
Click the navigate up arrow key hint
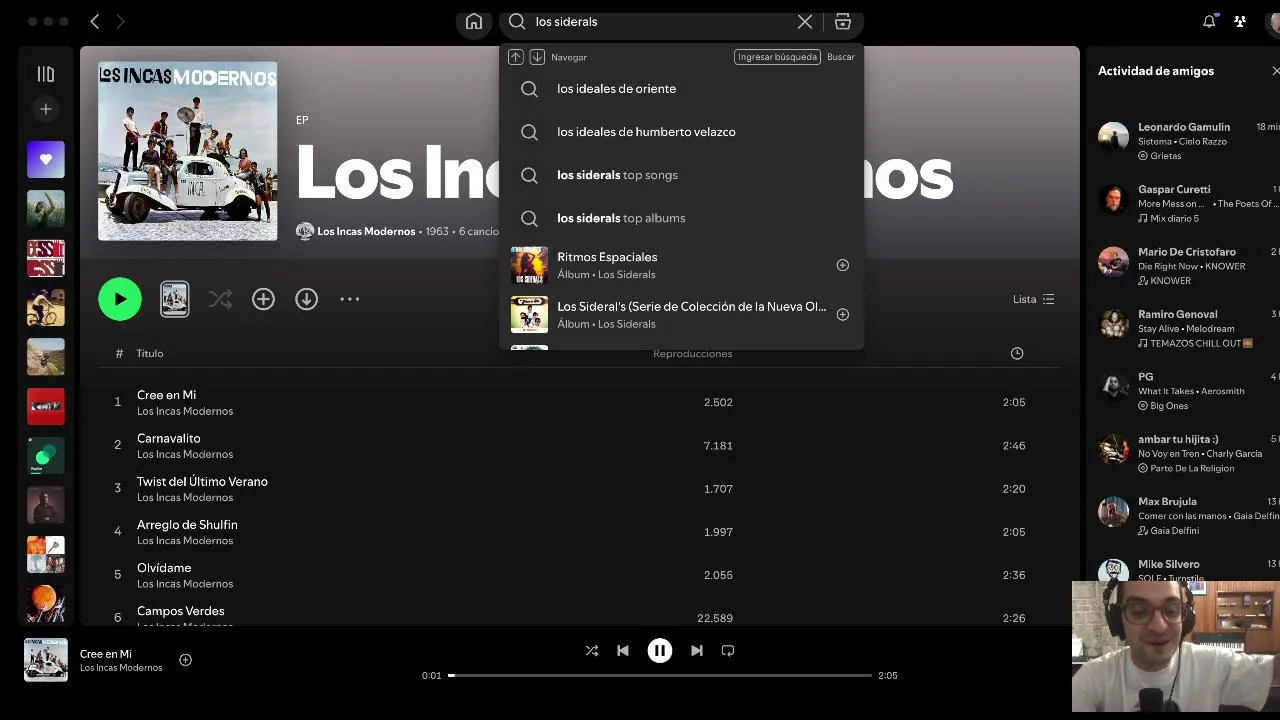click(x=516, y=57)
